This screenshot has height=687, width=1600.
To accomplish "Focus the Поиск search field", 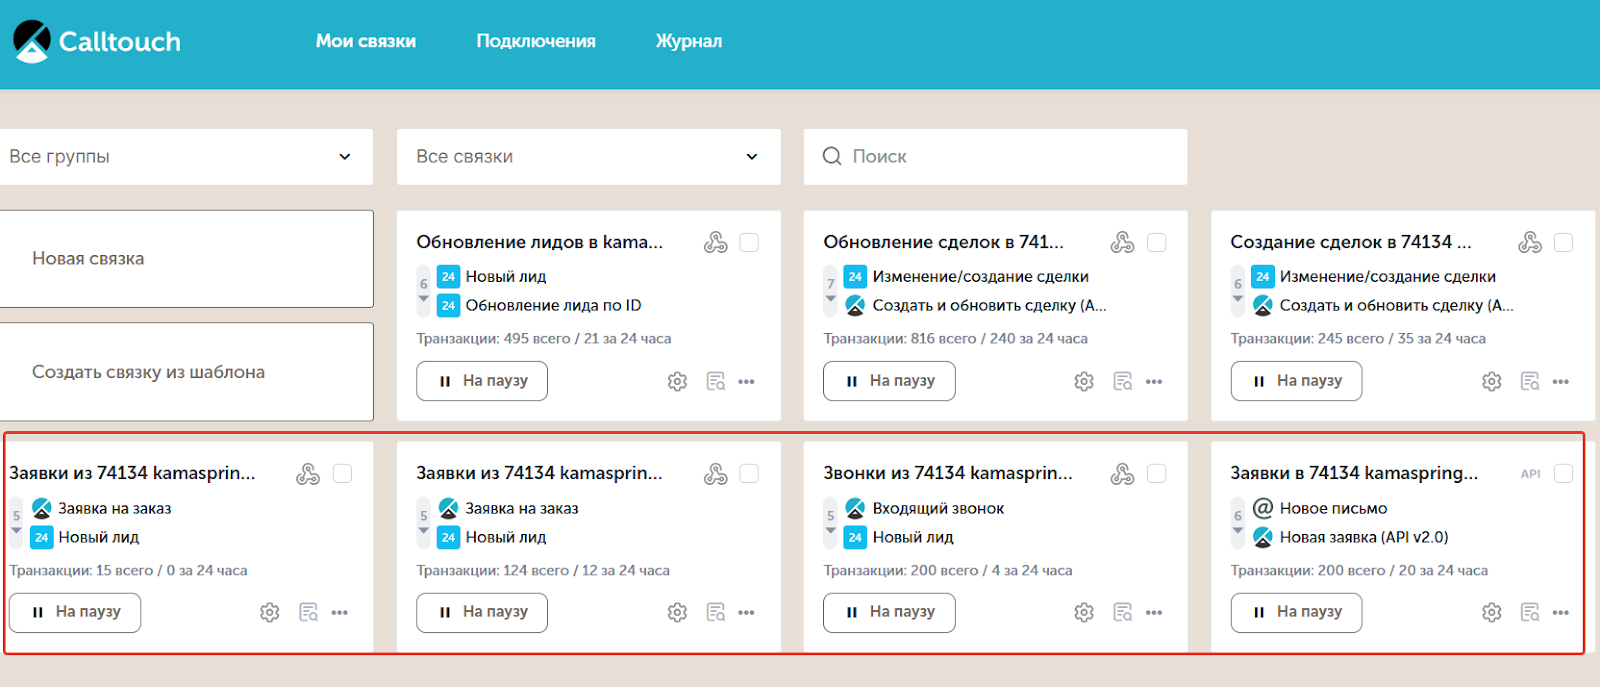I will (1010, 157).
